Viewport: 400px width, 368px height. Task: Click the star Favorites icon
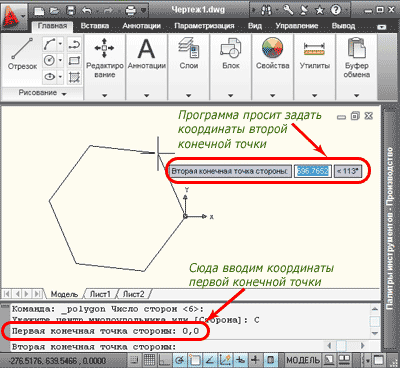point(320,11)
